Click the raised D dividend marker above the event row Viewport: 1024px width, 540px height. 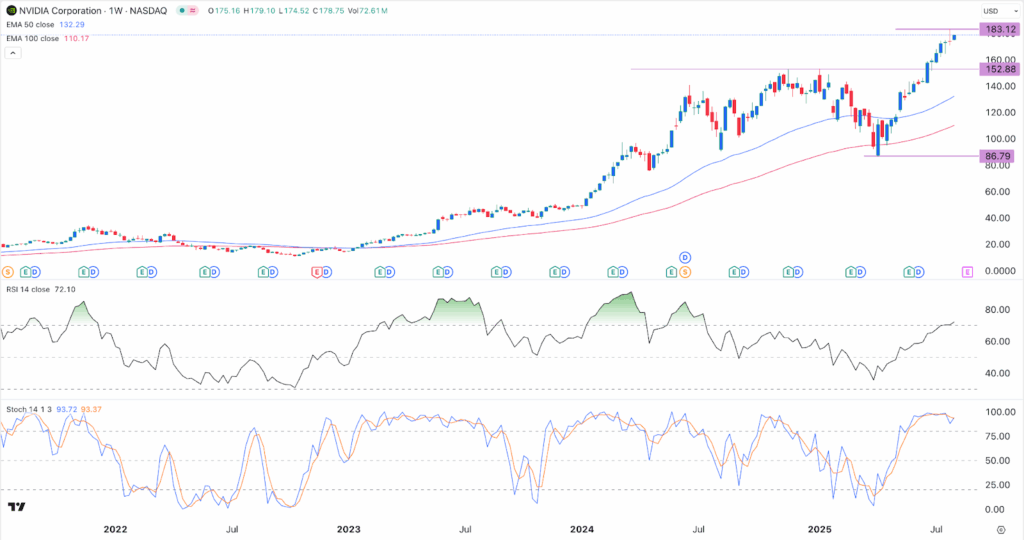coord(685,257)
